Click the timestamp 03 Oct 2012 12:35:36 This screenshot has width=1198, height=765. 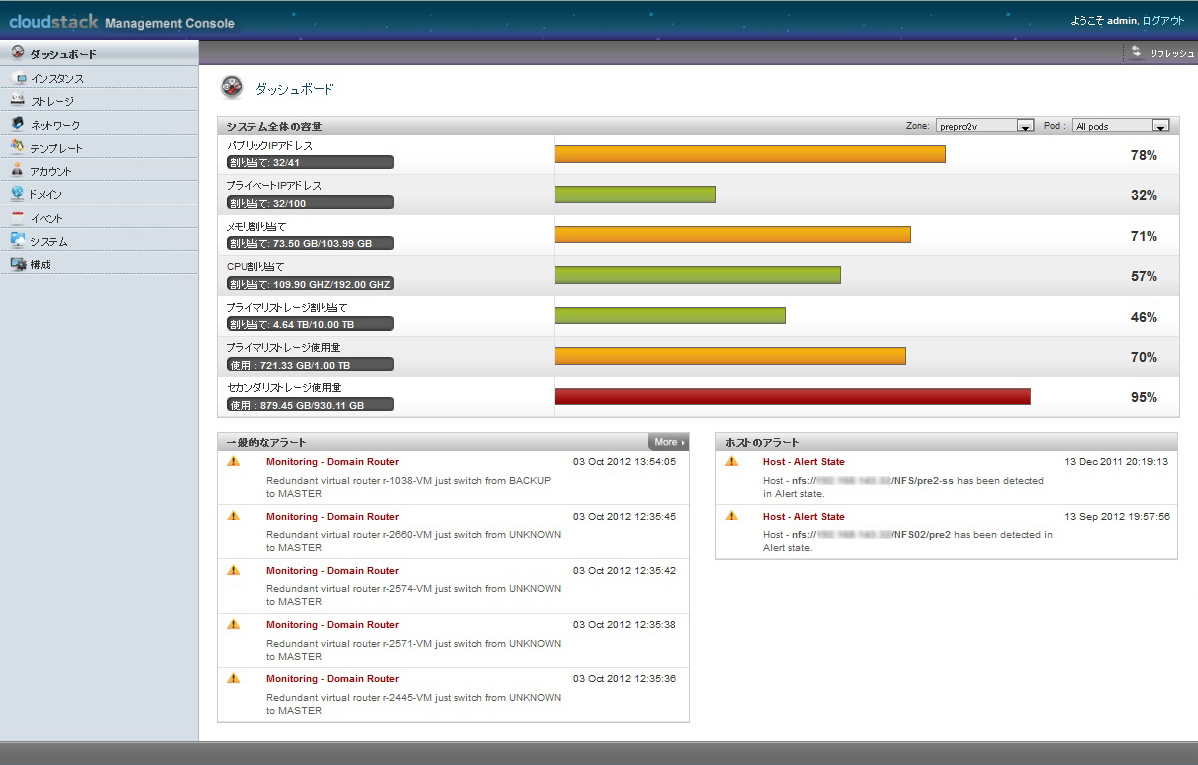click(x=624, y=679)
